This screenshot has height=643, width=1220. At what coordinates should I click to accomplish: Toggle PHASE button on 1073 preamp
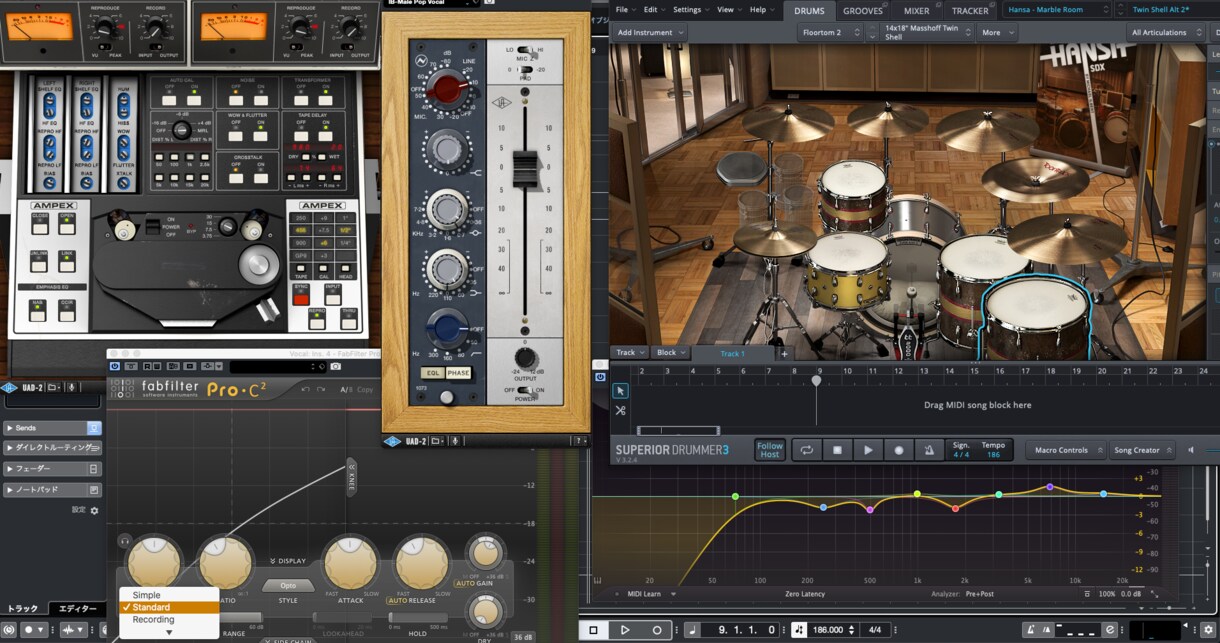tap(458, 373)
